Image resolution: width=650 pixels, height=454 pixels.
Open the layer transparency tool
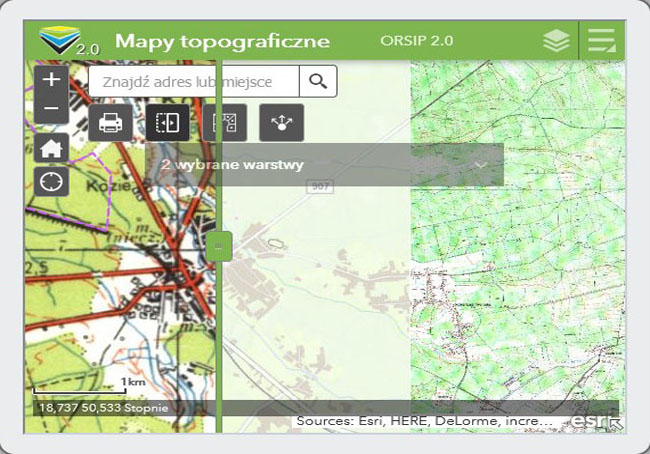coord(225,123)
